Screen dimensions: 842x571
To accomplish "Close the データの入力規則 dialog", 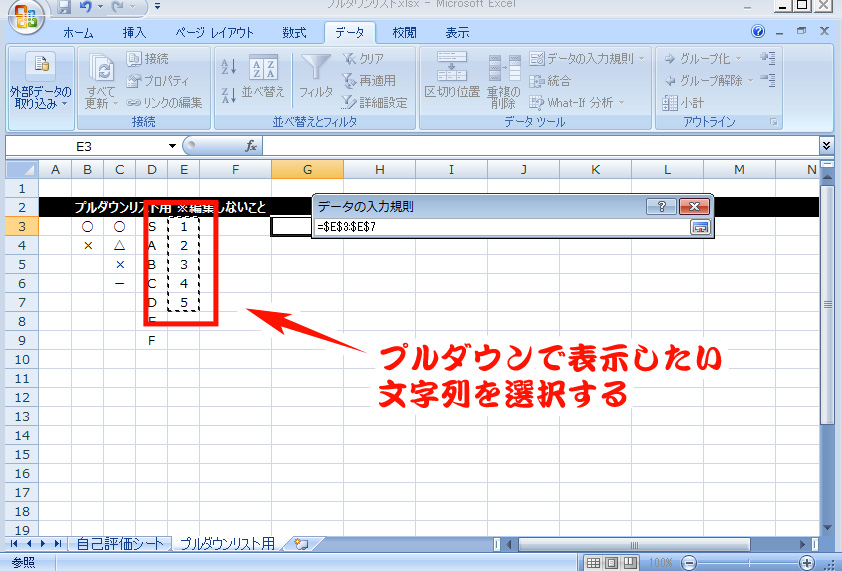I will tap(694, 206).
